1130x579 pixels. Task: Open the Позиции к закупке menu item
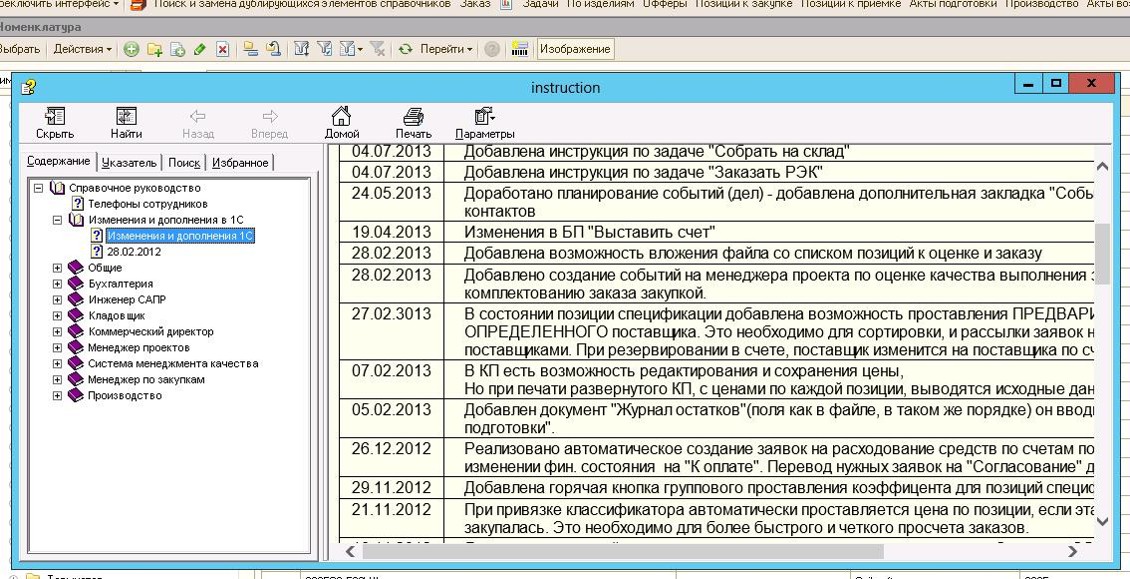click(744, 4)
